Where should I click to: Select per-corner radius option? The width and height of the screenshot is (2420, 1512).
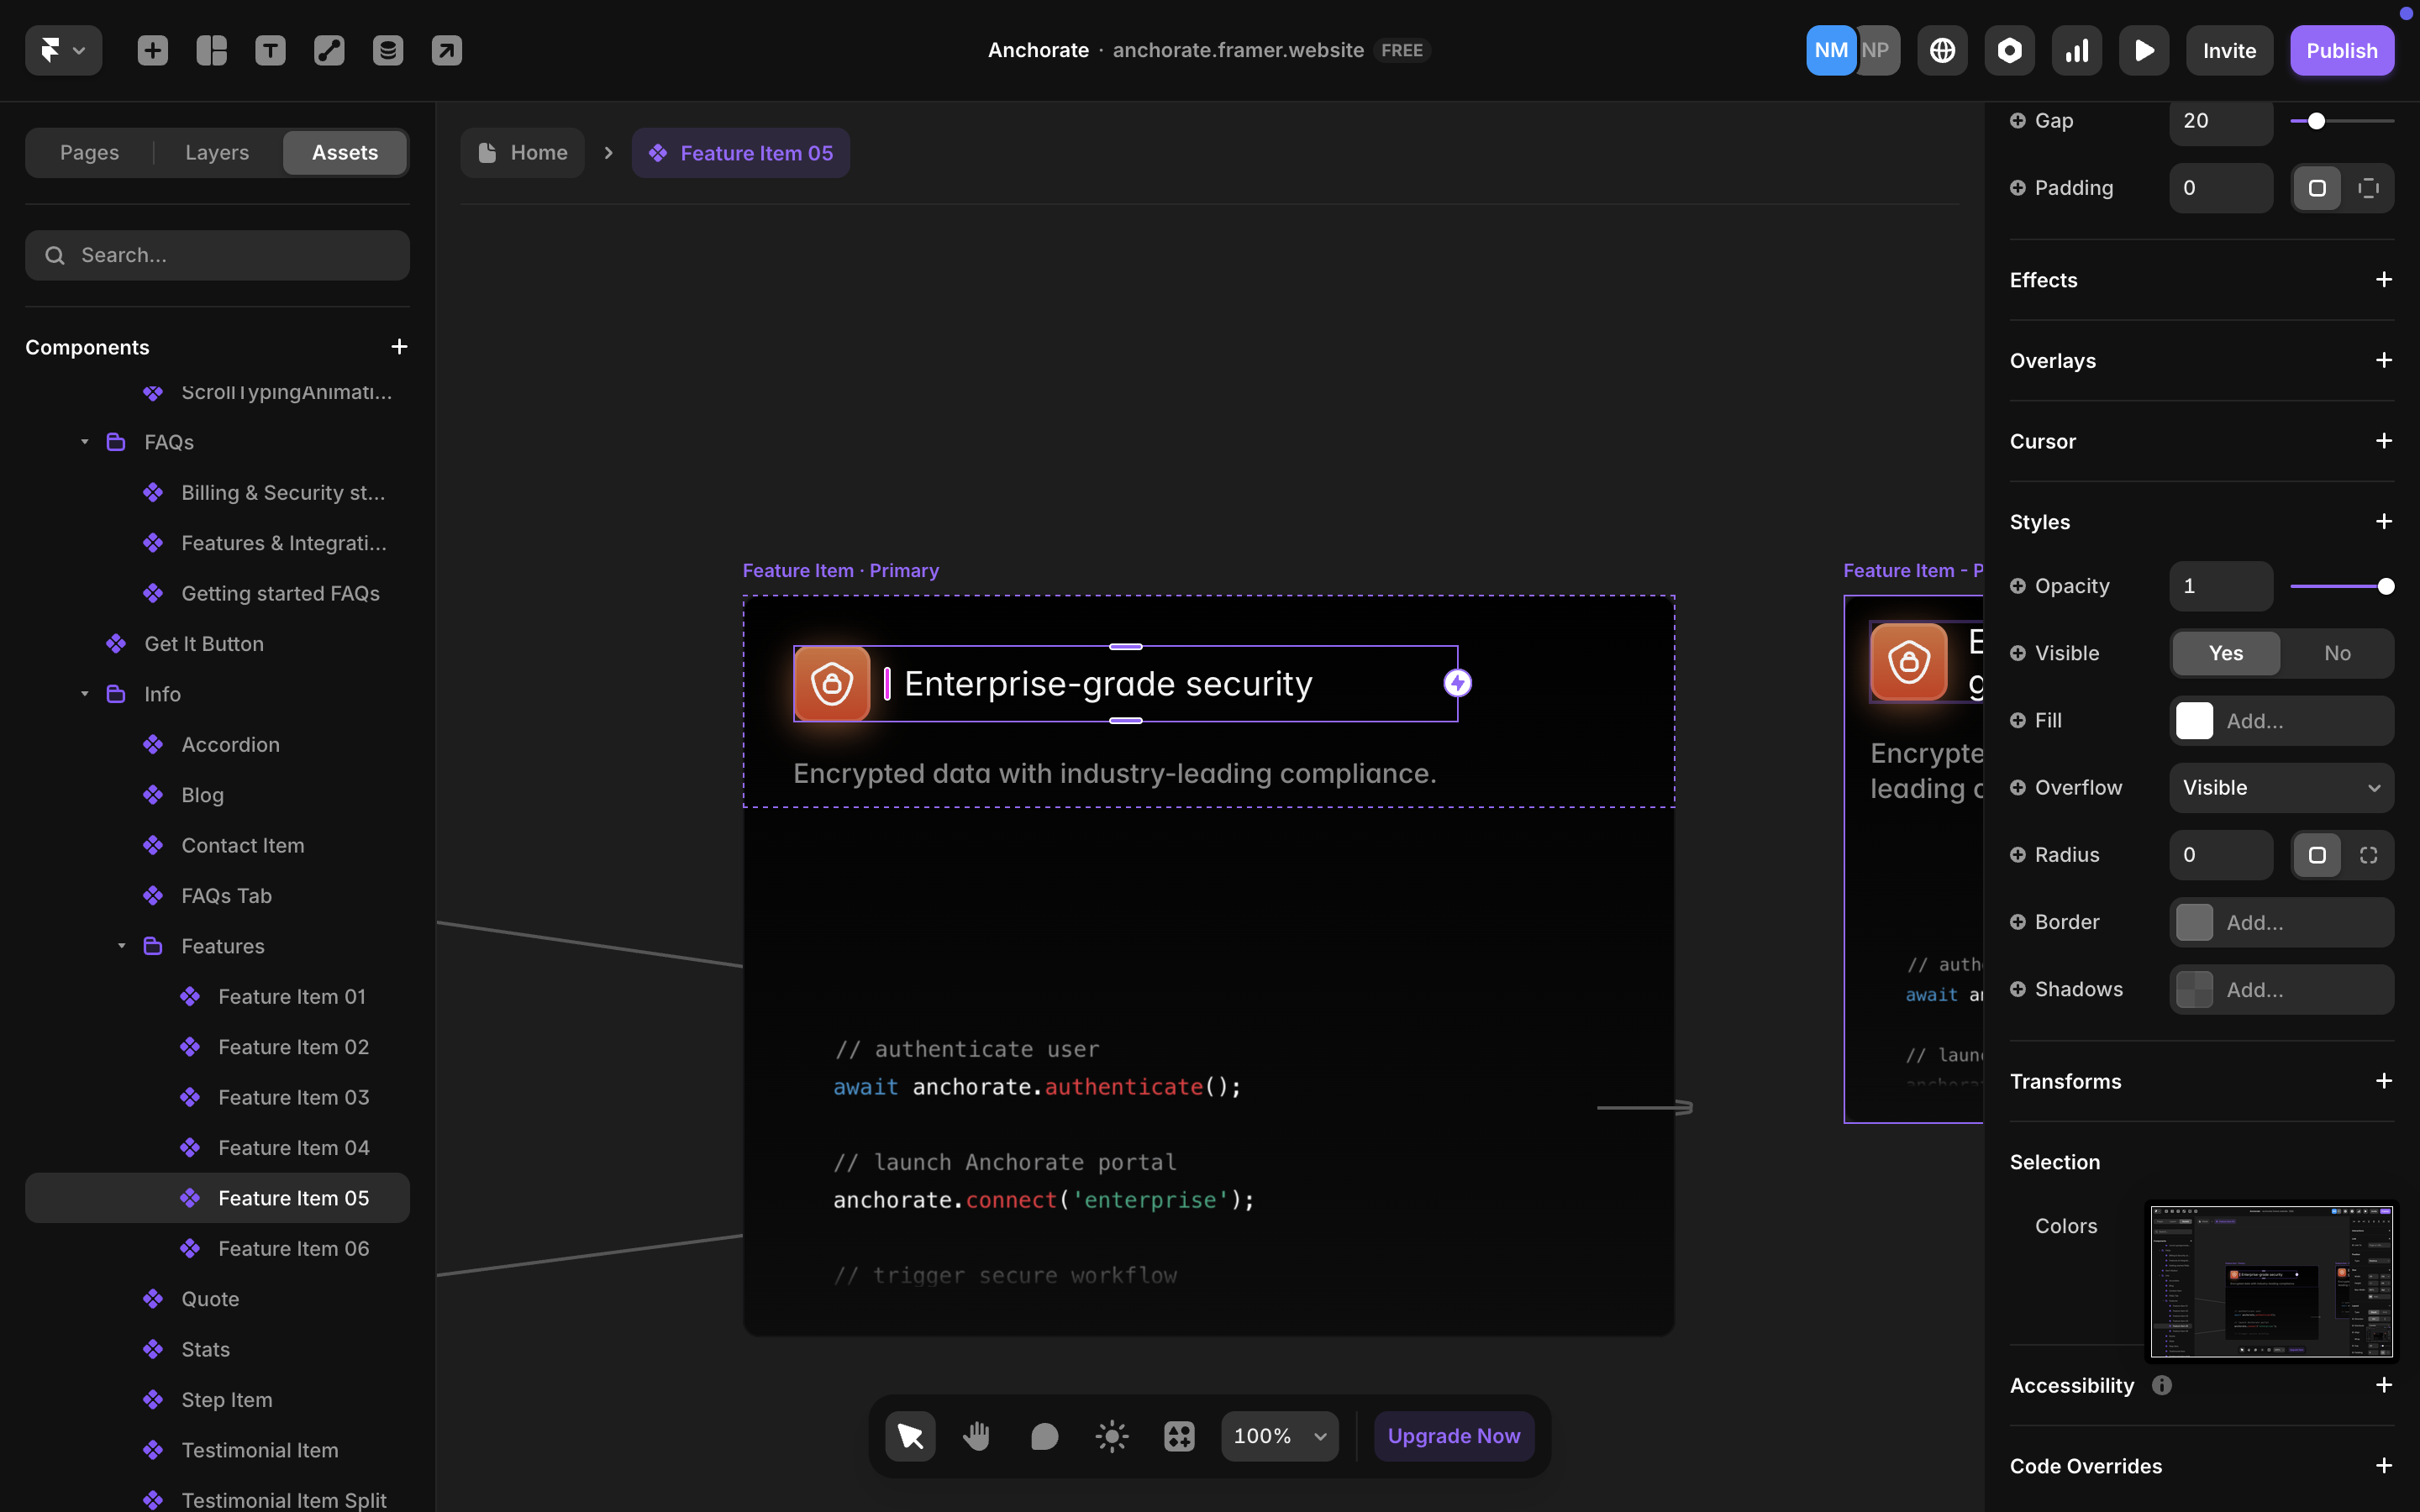click(2368, 855)
